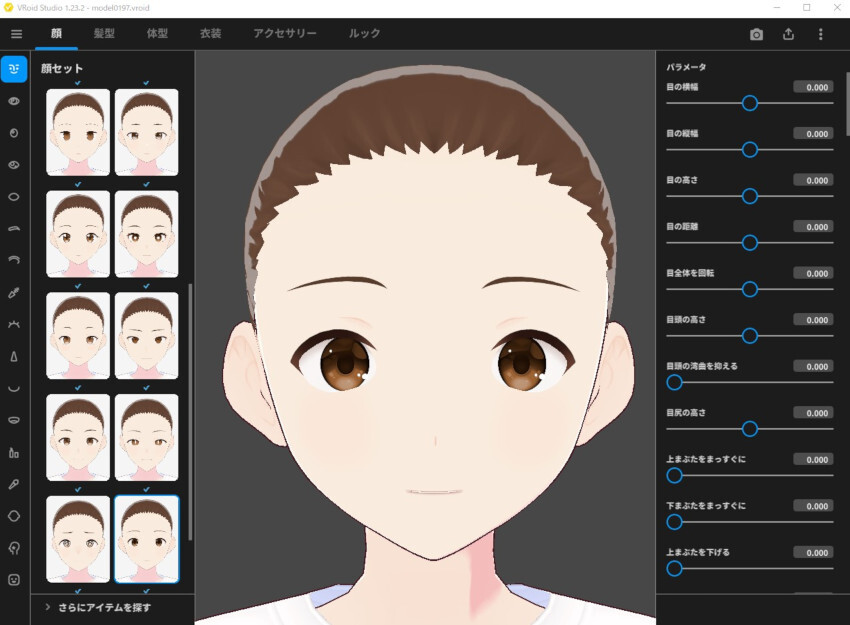The image size is (850, 625).
Task: Click the face set list scrollbar
Action: (190, 410)
